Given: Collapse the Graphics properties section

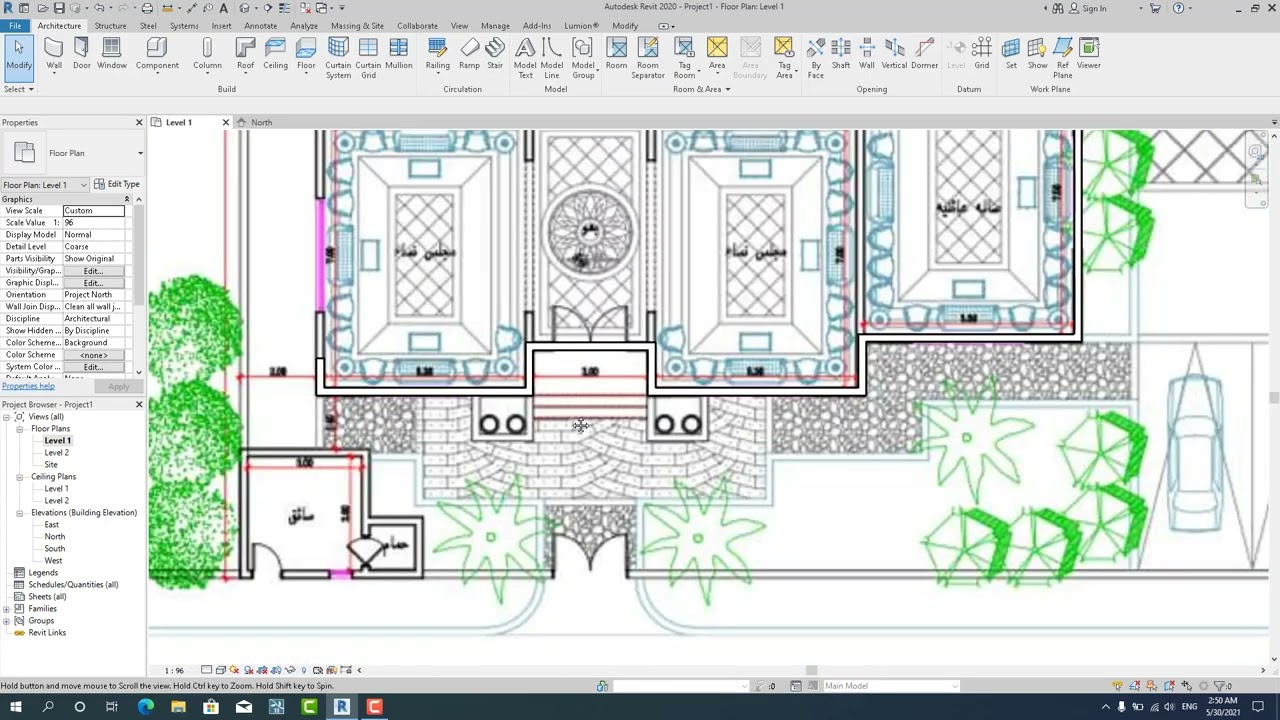Looking at the screenshot, I should pyautogui.click(x=127, y=199).
